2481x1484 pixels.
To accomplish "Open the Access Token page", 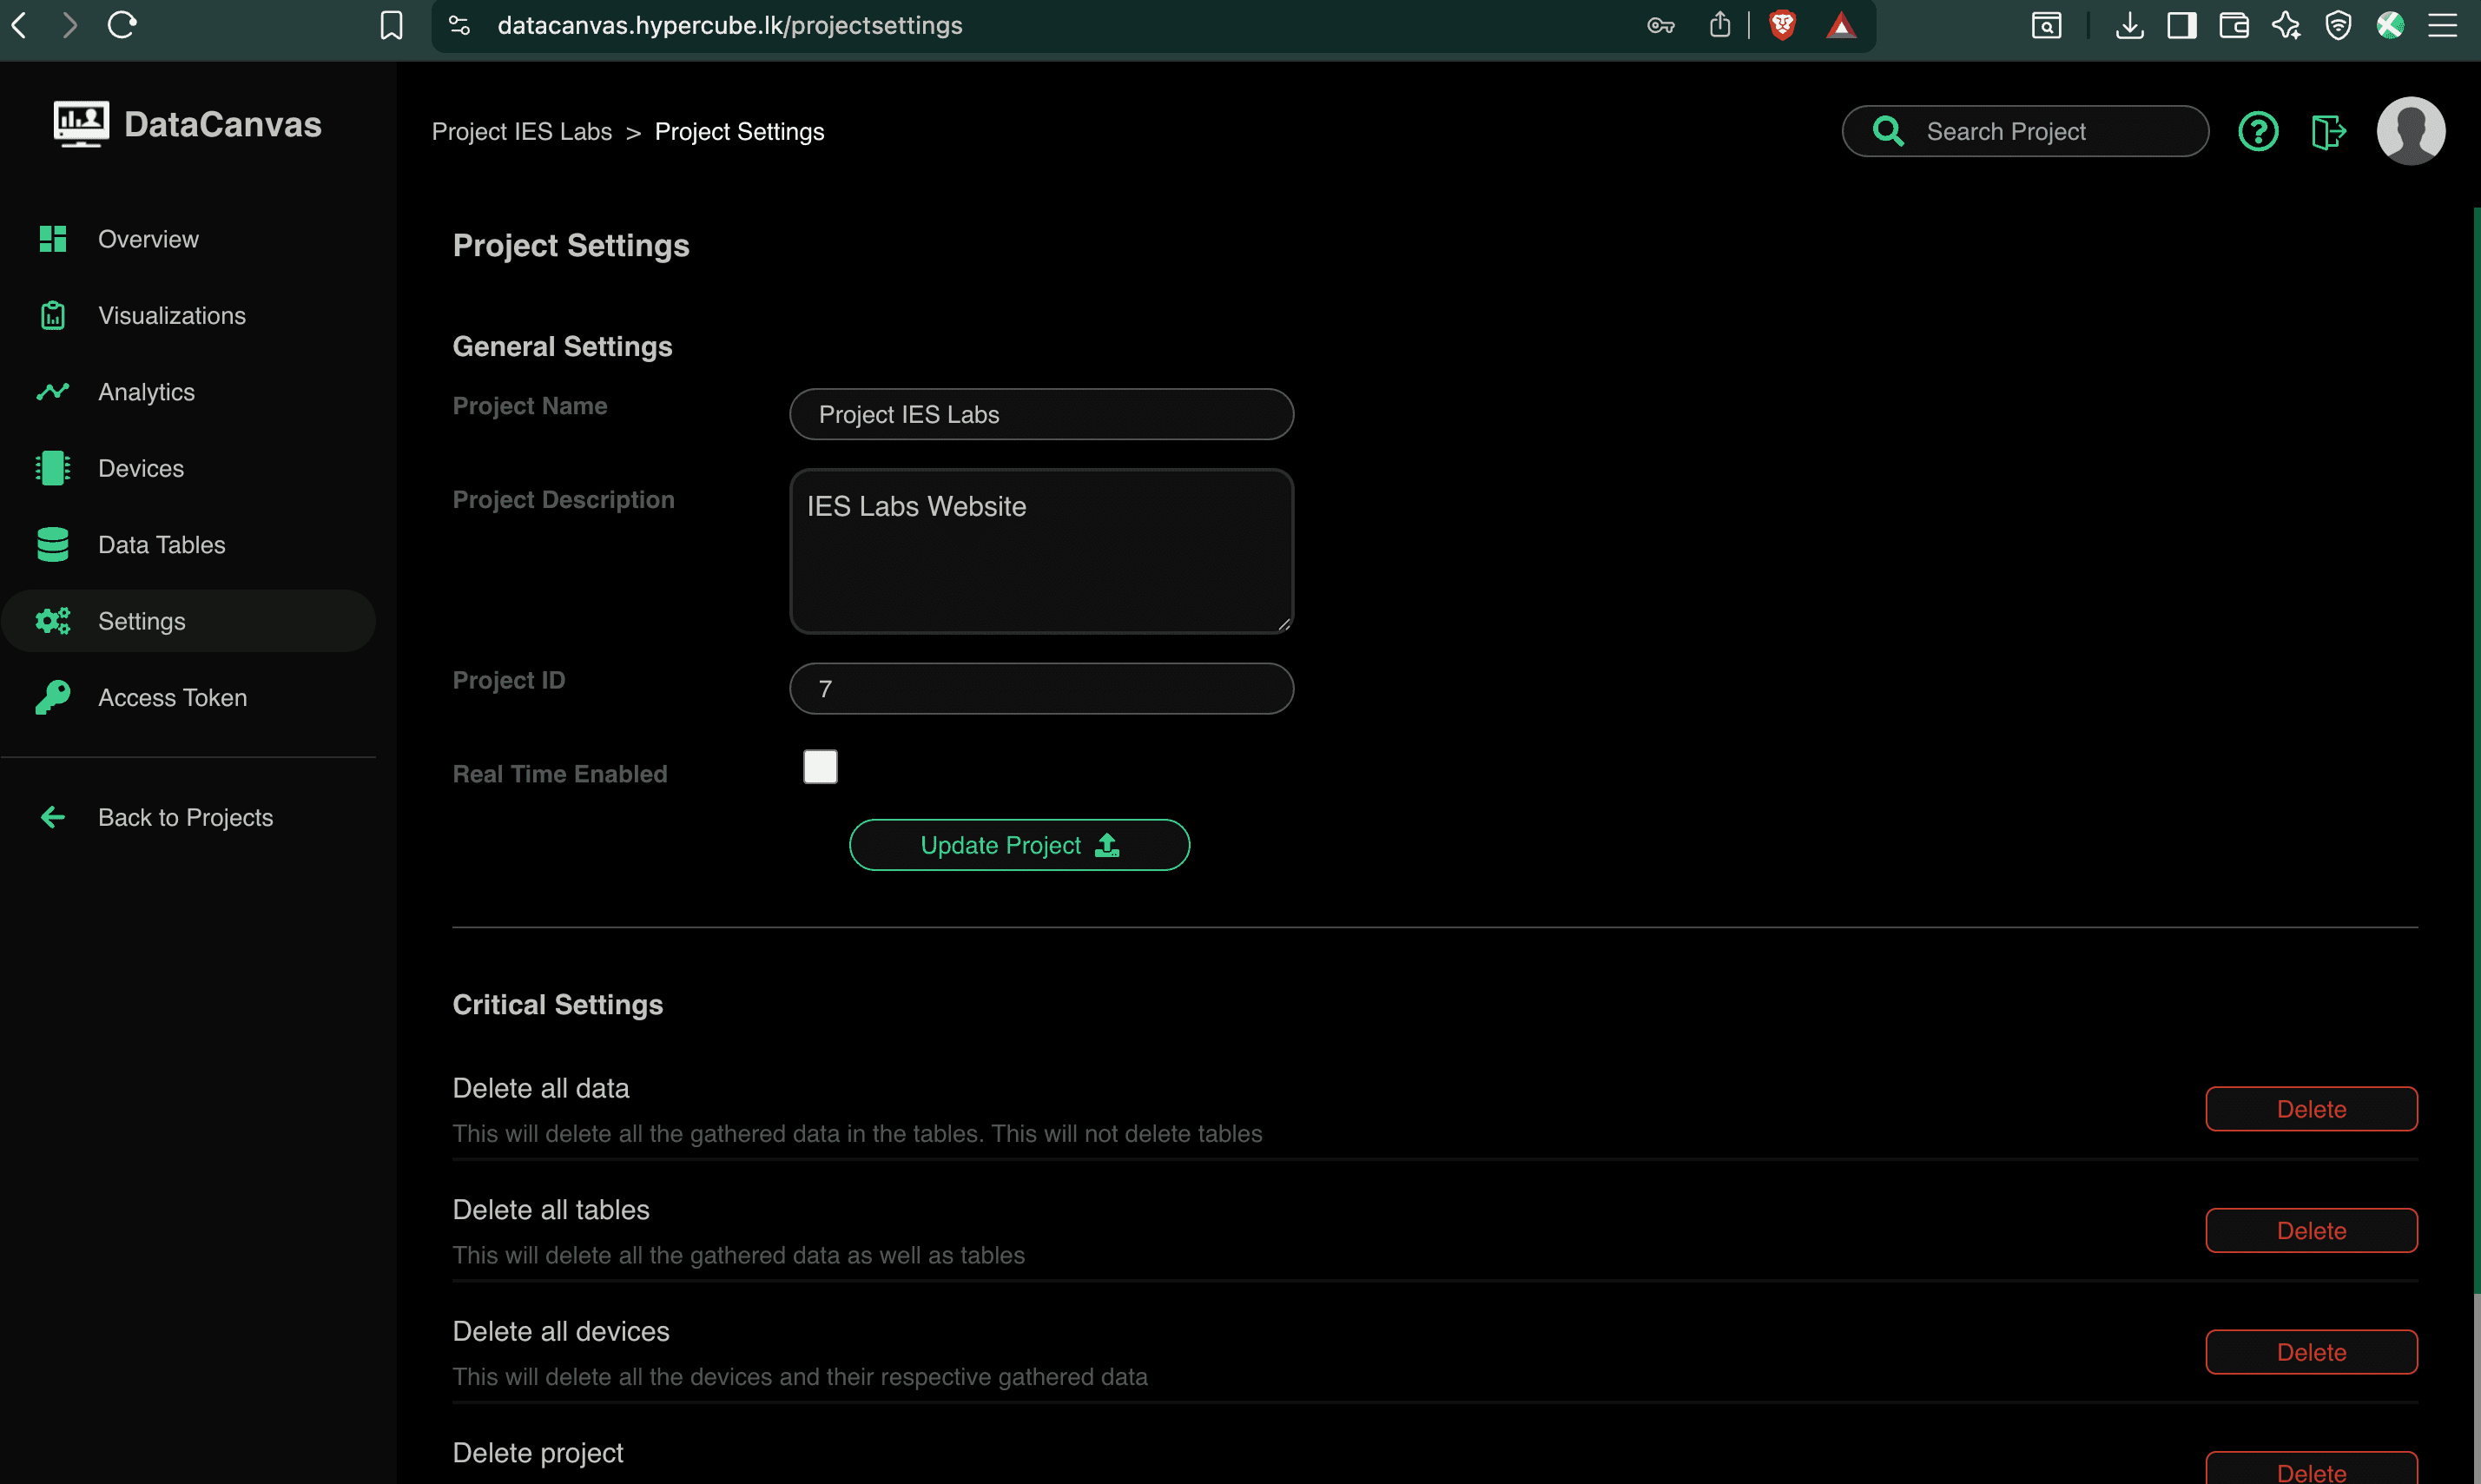I will (x=173, y=697).
